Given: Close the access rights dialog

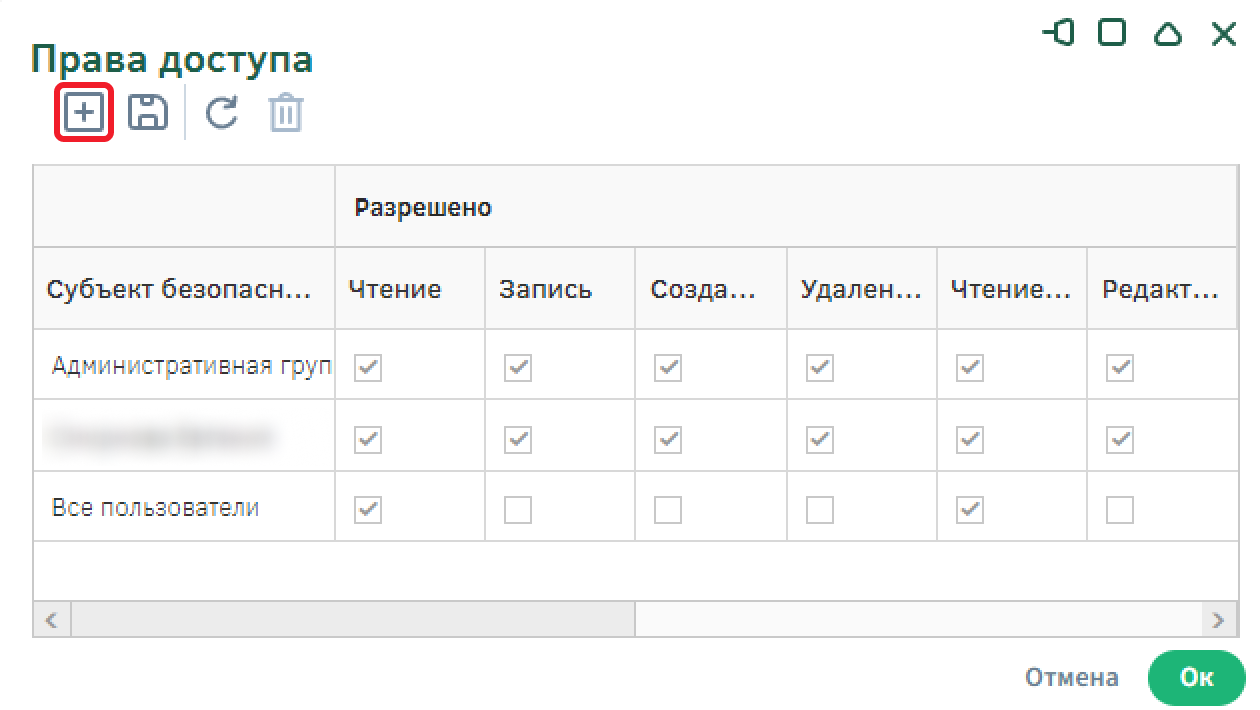Looking at the screenshot, I should click(1223, 34).
